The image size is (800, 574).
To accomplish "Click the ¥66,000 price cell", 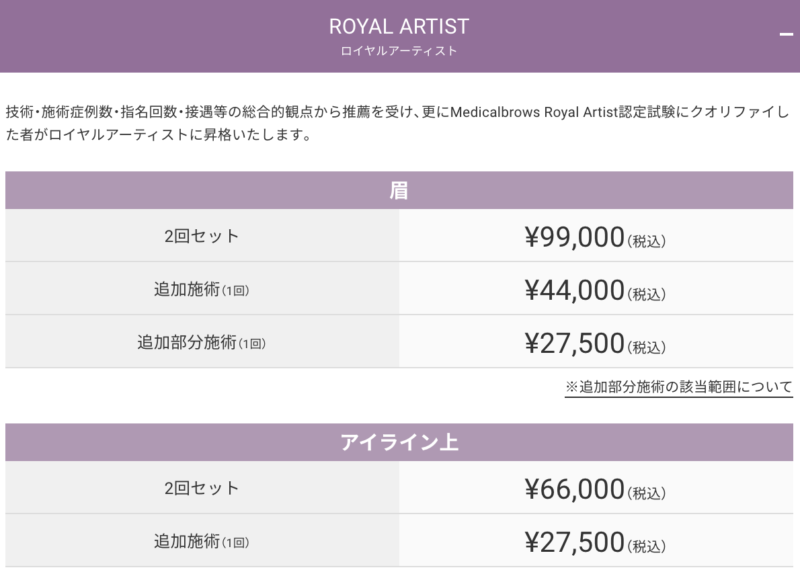I will [x=596, y=488].
